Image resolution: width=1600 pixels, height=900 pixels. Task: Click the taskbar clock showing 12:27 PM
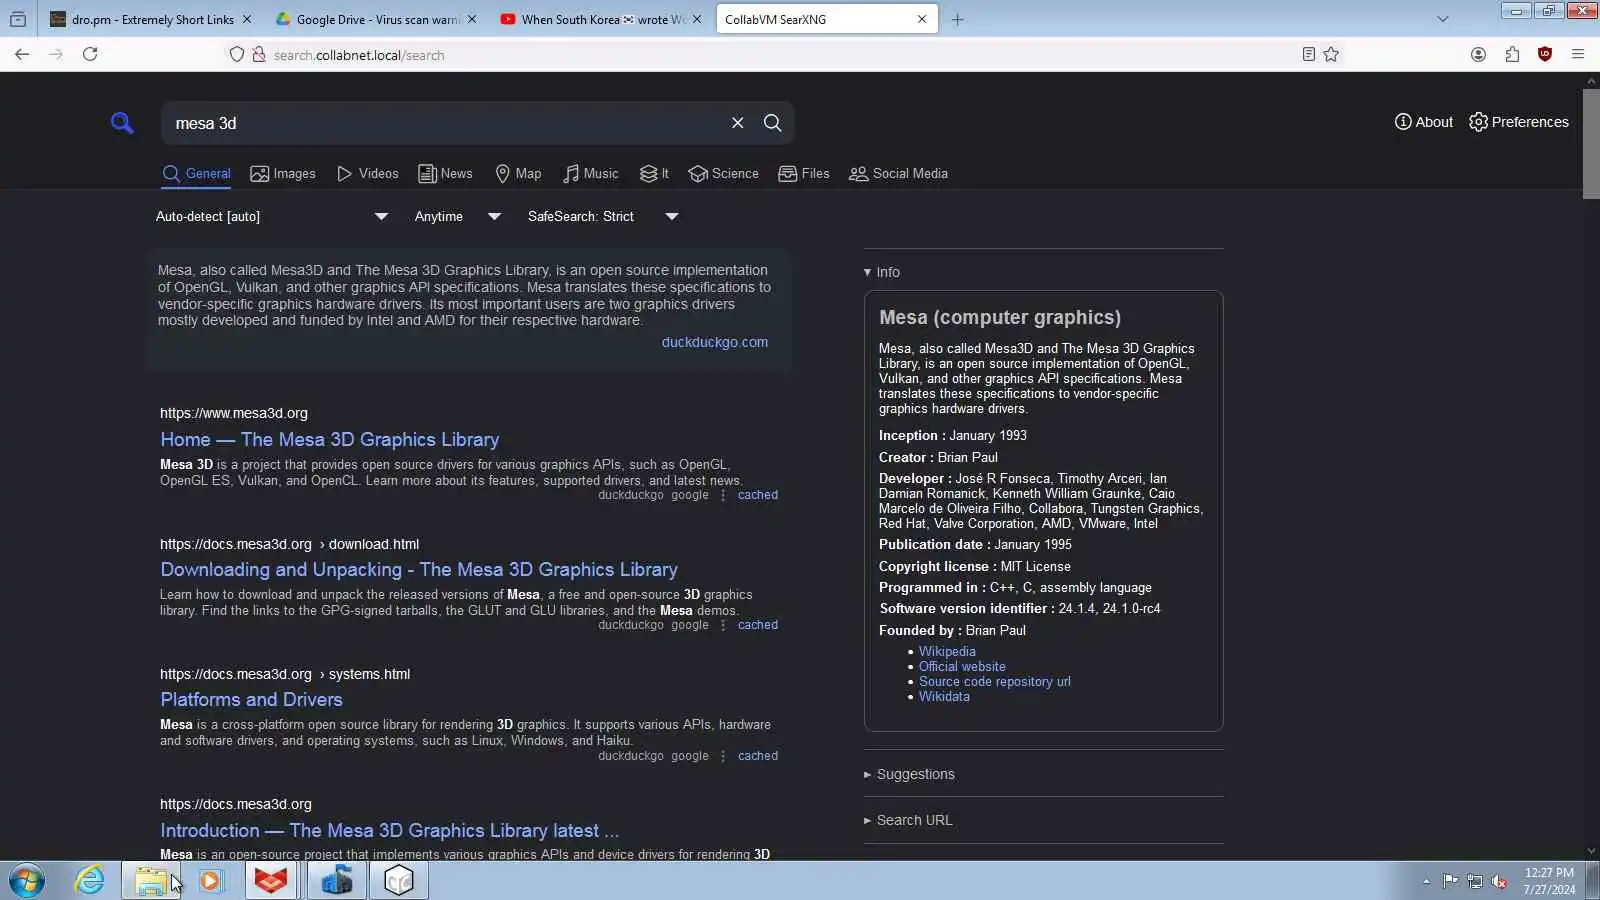point(1549,881)
